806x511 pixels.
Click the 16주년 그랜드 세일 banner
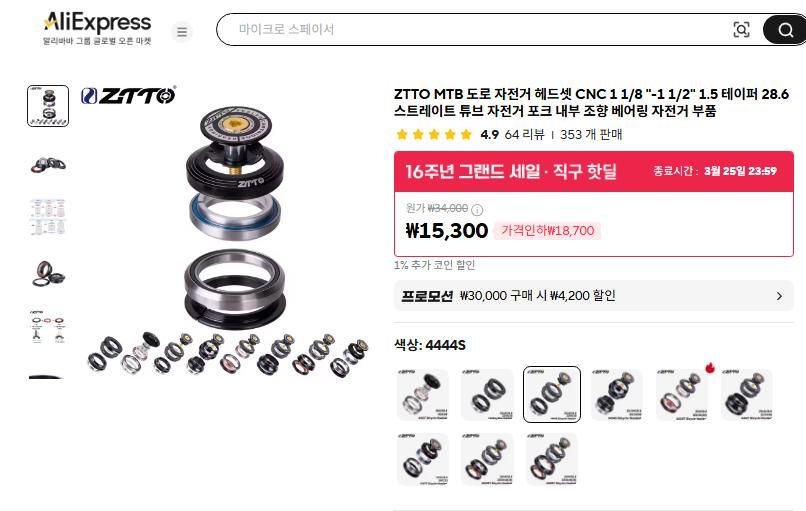pos(594,171)
